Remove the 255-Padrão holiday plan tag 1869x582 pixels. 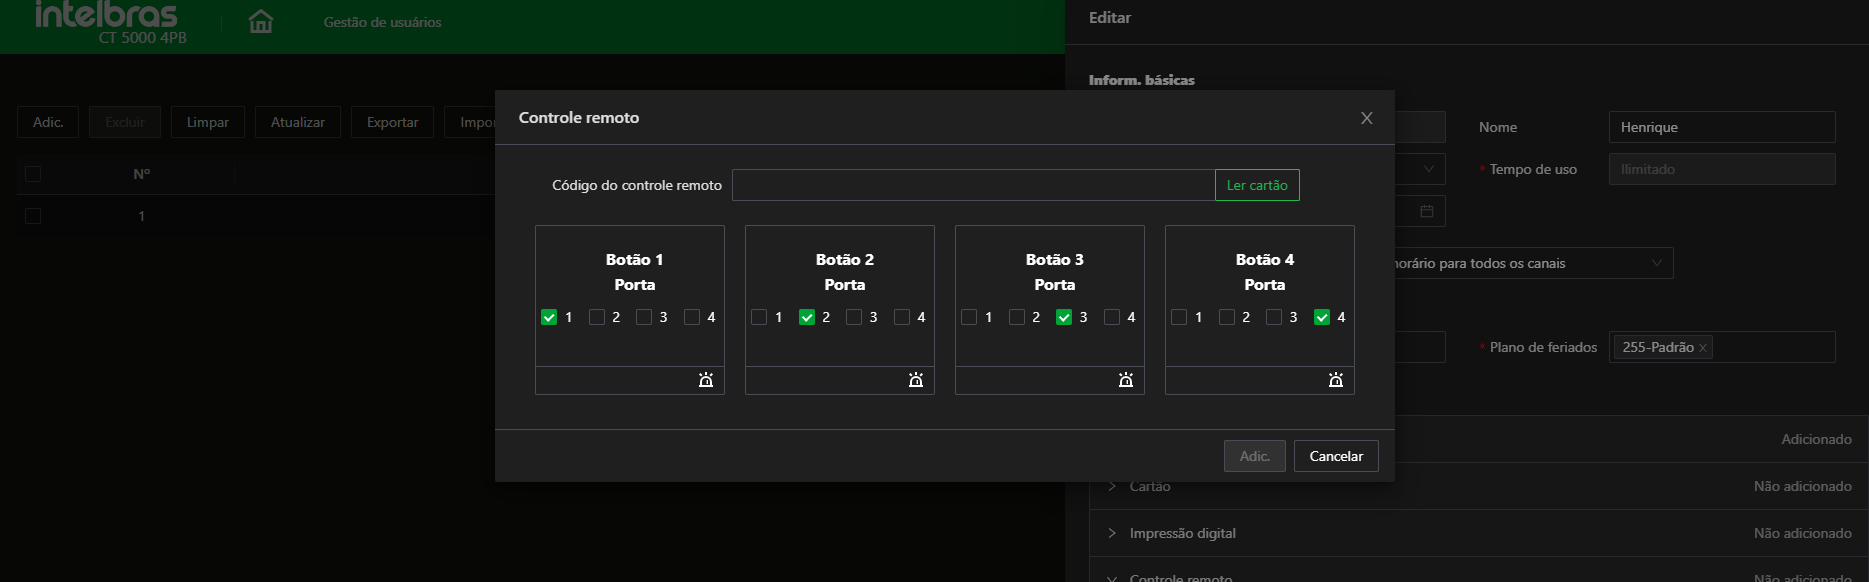tap(1703, 348)
